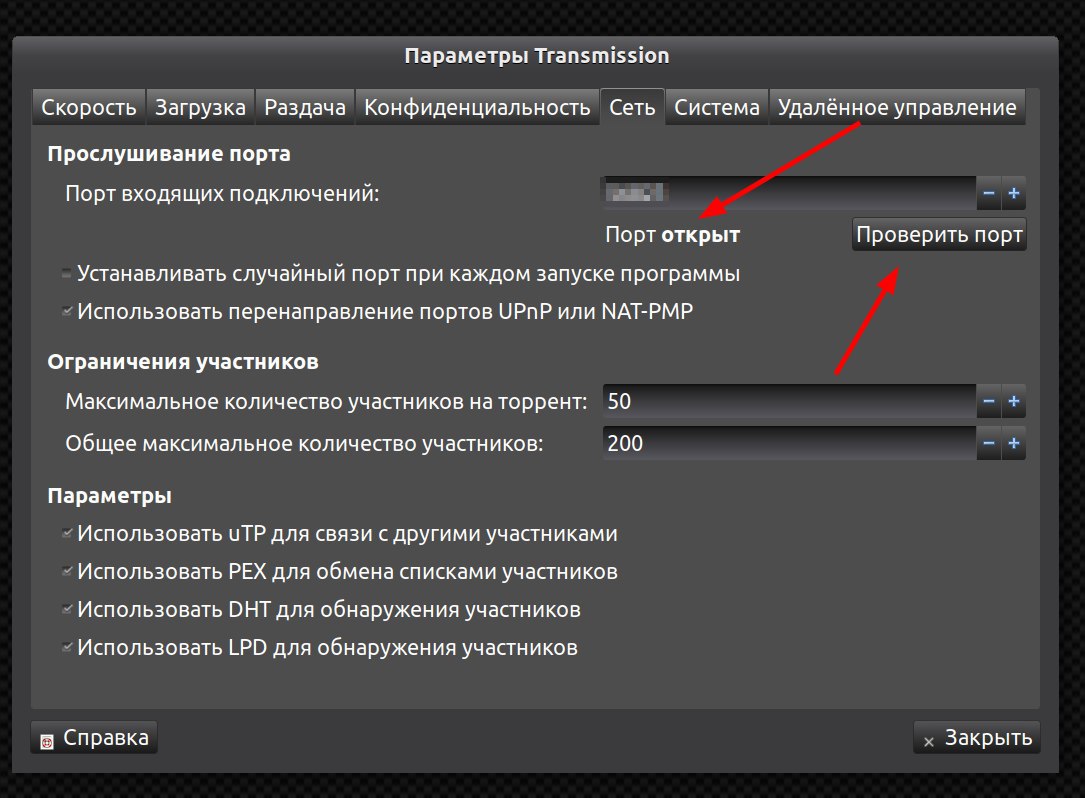
Task: Select the Сеть tab
Action: pyautogui.click(x=632, y=107)
